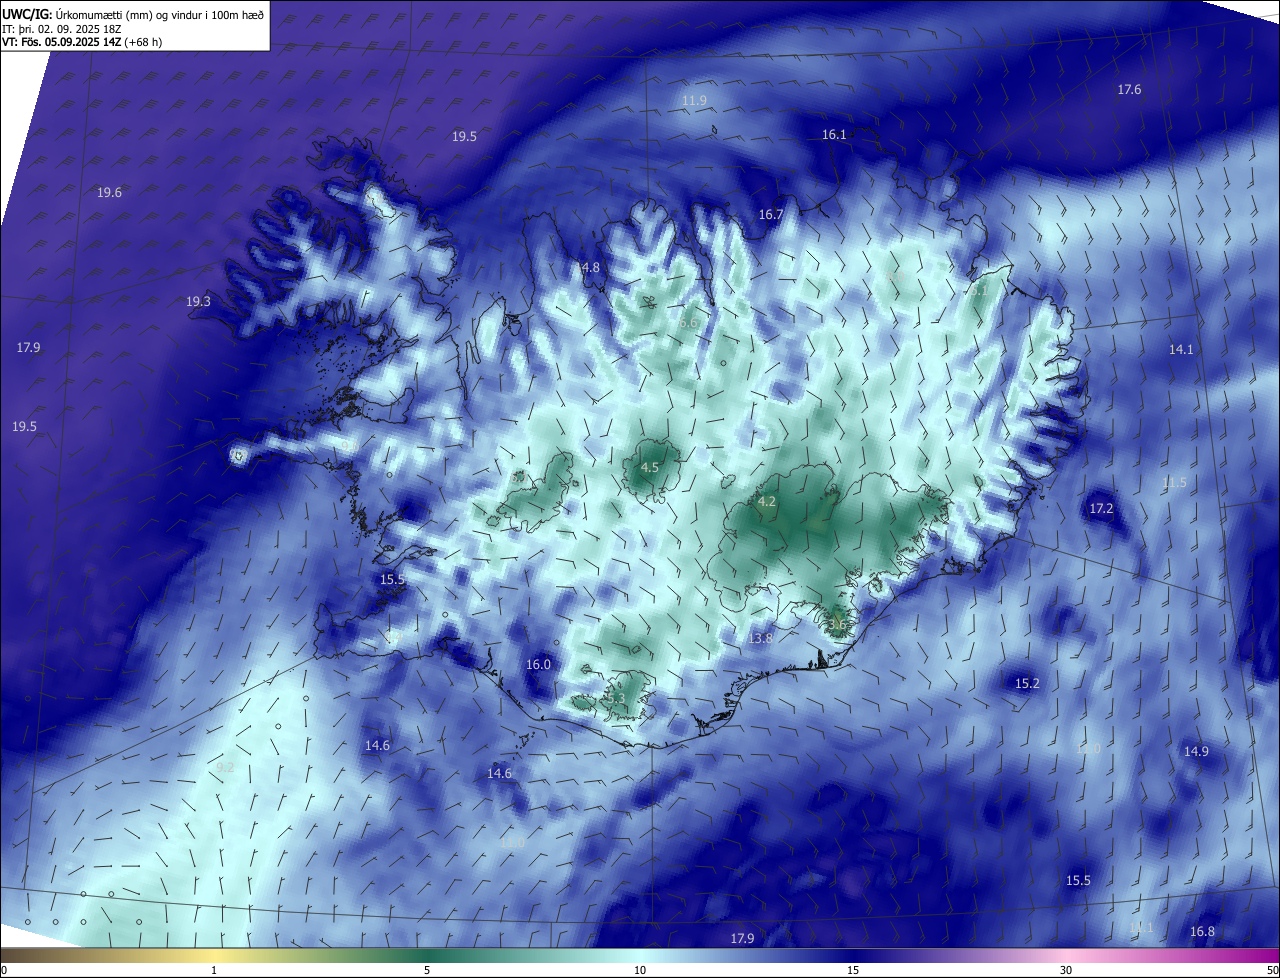Click the colour scale tick label 10

point(640,970)
